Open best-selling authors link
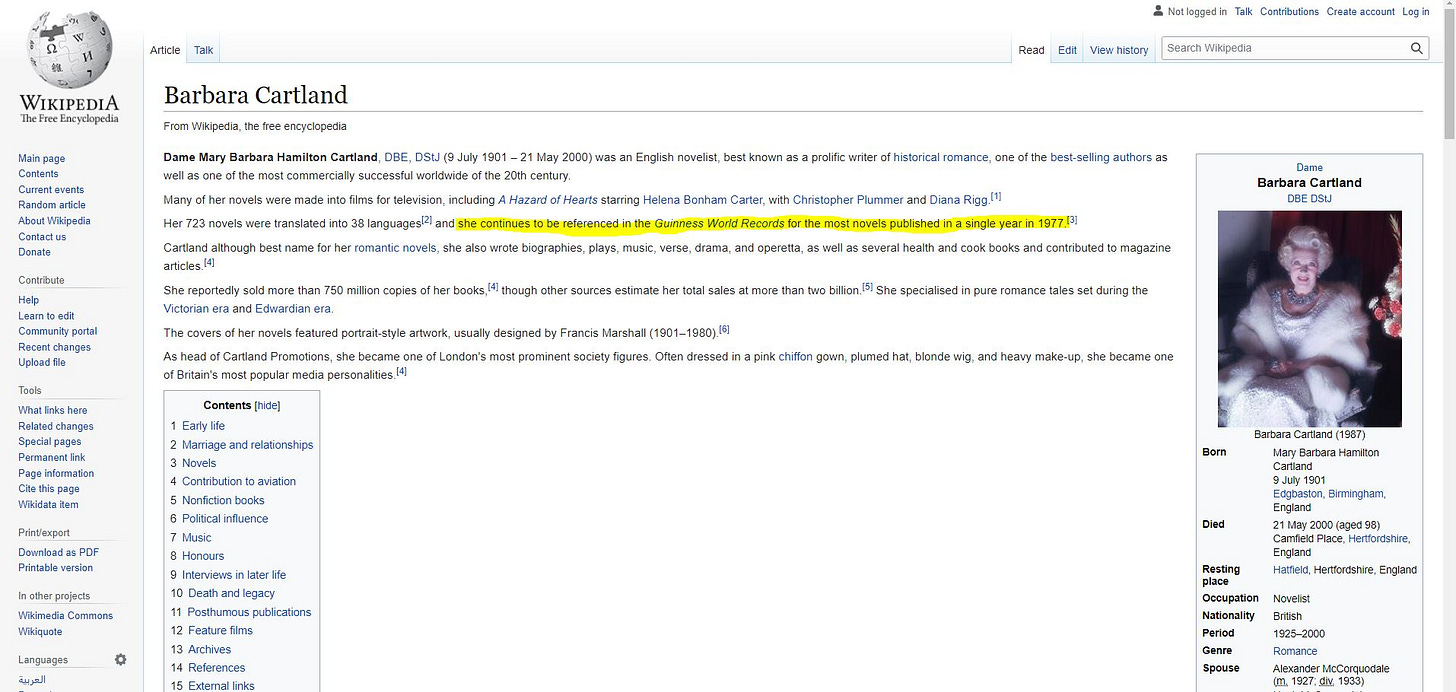Screen dimensions: 1456x692 [1101, 158]
